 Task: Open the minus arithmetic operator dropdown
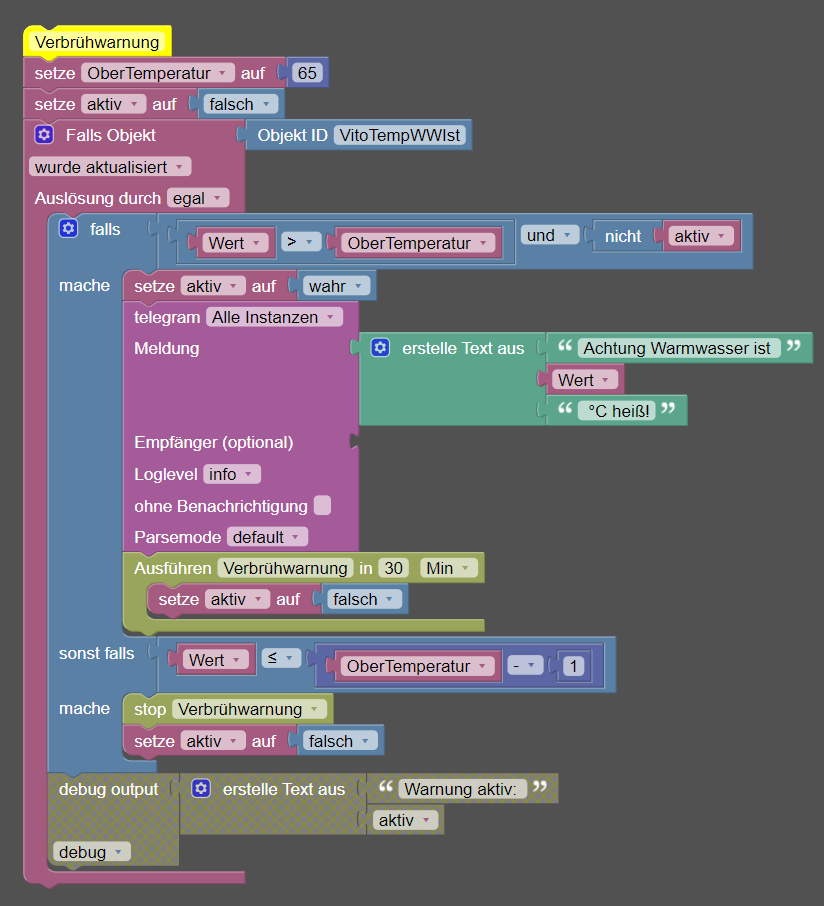(x=525, y=665)
